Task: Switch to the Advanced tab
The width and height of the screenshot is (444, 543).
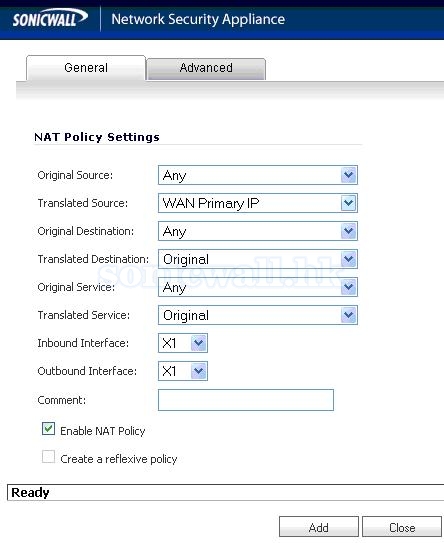Action: tap(206, 68)
